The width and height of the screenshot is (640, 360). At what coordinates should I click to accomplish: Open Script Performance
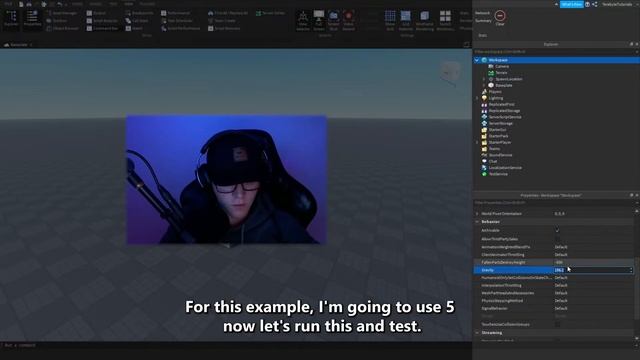180,28
